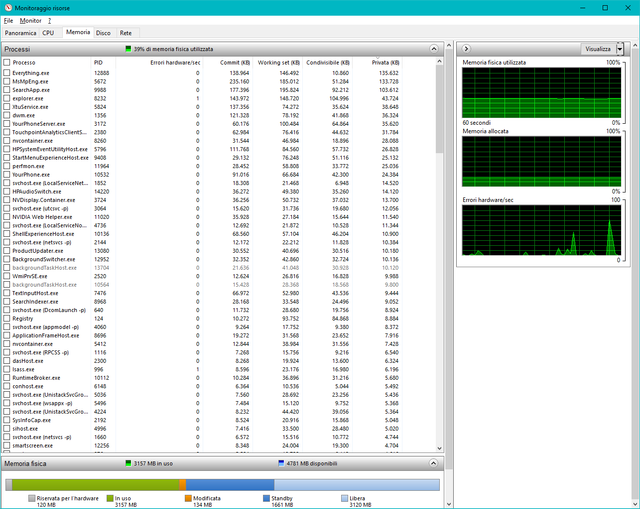Viewport: 640px width, 509px height.
Task: Click the green memory usage indicator in Processi header
Action: coord(128,49)
